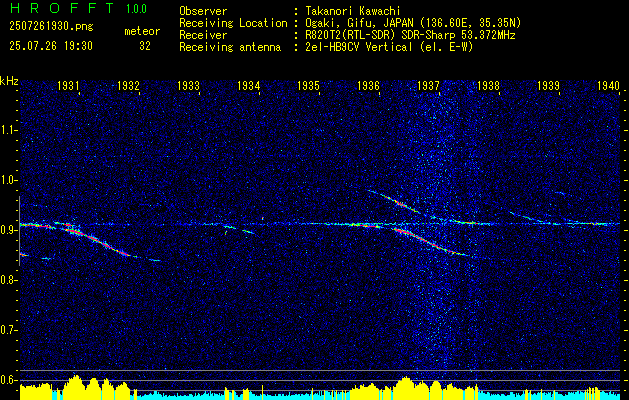Click the 1933 time marker
Screen dimensions: 629x400
[x=189, y=86]
